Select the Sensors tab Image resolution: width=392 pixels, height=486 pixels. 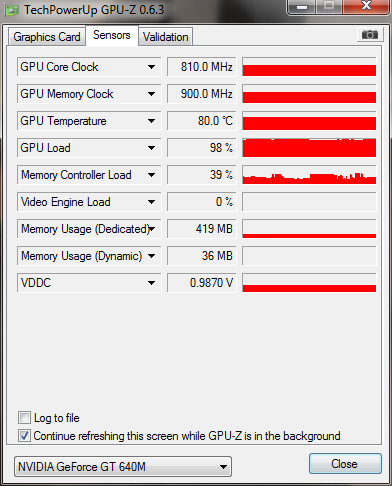coord(112,35)
